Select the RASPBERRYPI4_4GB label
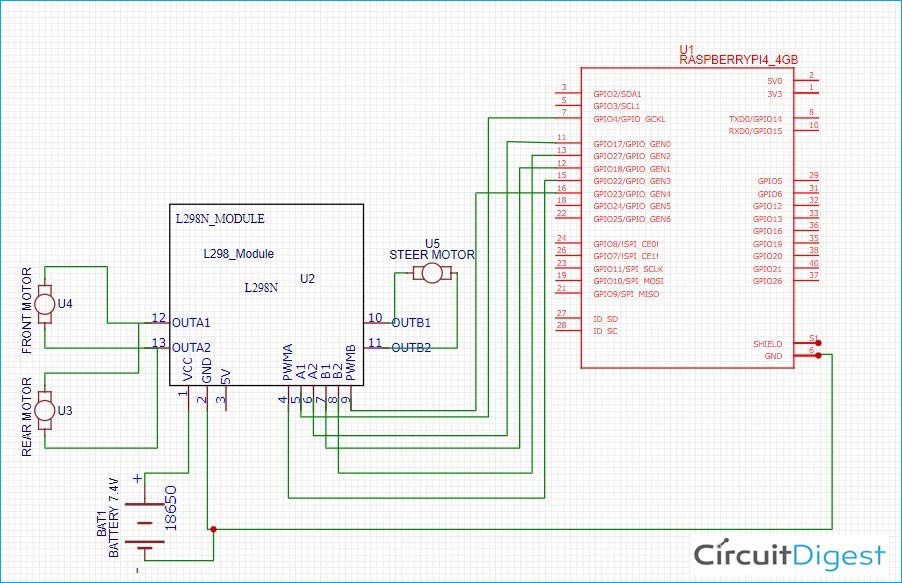Viewport: 902px width, 583px height. [739, 60]
